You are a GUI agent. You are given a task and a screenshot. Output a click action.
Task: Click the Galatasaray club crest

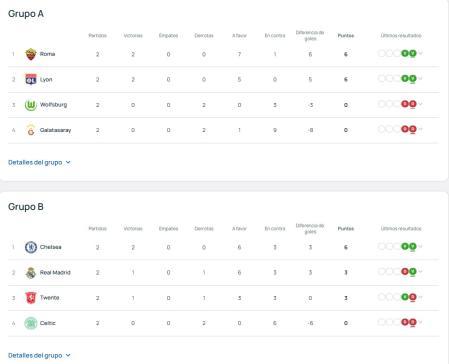[x=31, y=130]
